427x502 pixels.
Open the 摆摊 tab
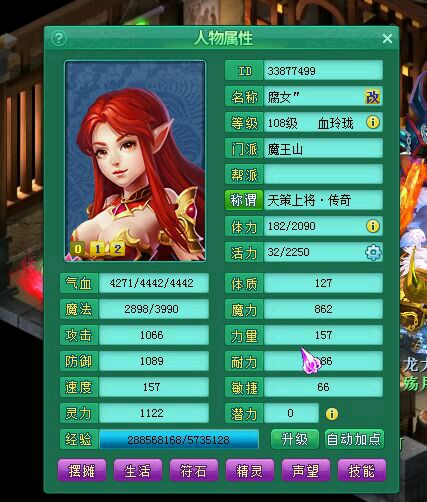(x=82, y=470)
